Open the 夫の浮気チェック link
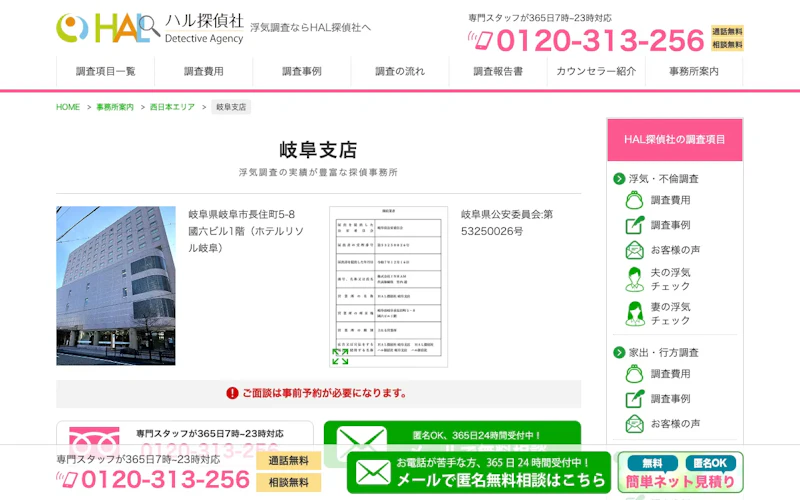 670,280
